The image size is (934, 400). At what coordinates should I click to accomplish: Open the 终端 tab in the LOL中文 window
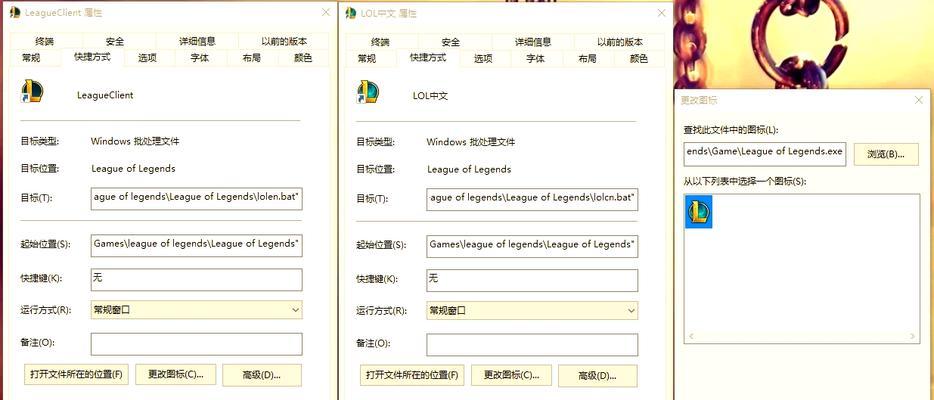click(x=380, y=42)
